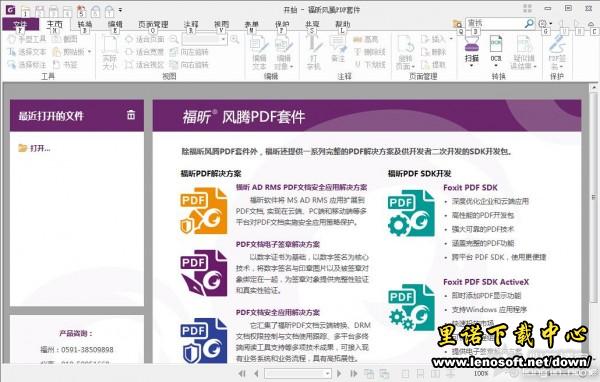Click the OCR icon in the Convert group
This screenshot has width=600, height=382.
(x=496, y=50)
